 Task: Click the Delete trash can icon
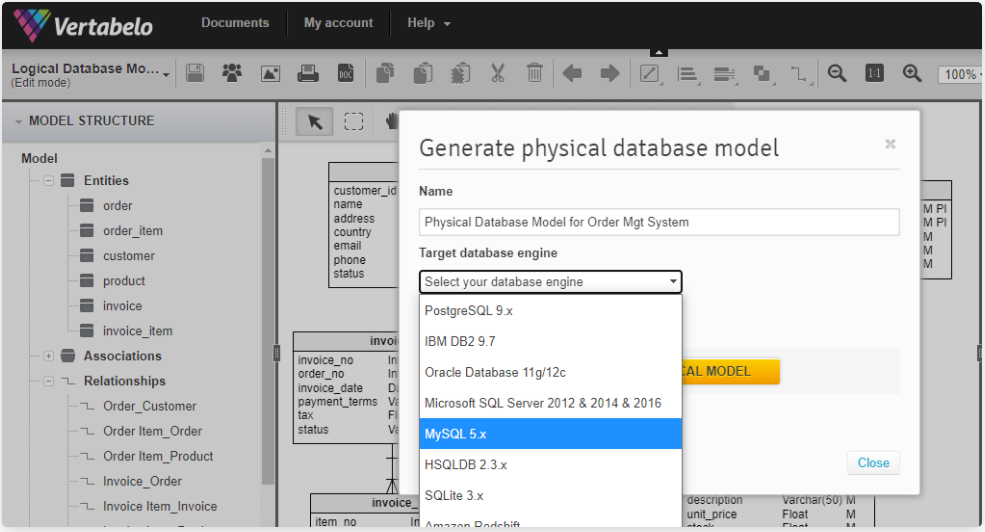coord(535,73)
